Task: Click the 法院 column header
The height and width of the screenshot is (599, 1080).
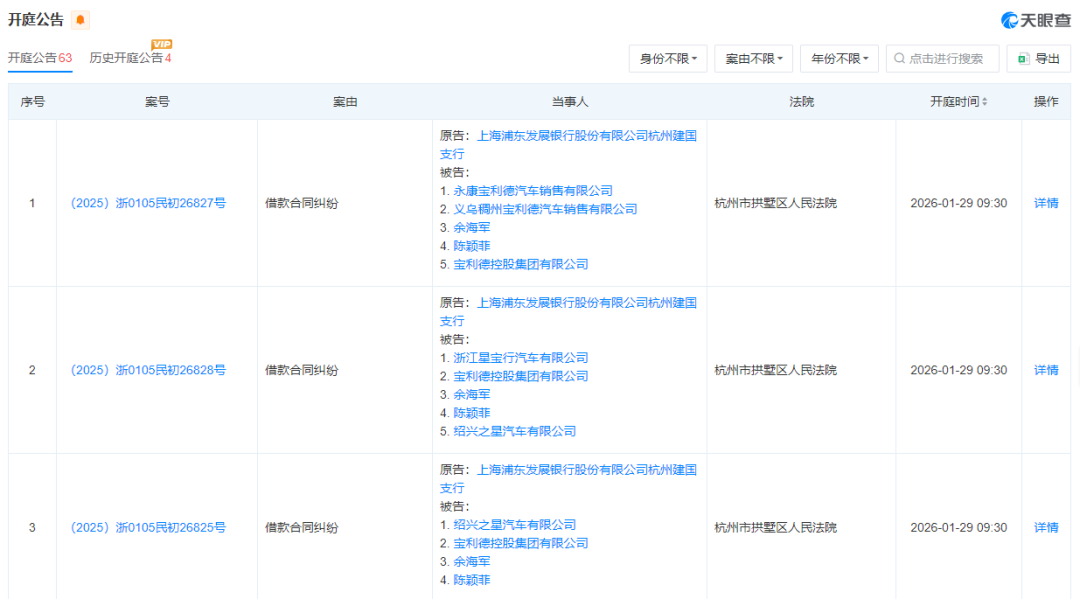Action: 802,102
